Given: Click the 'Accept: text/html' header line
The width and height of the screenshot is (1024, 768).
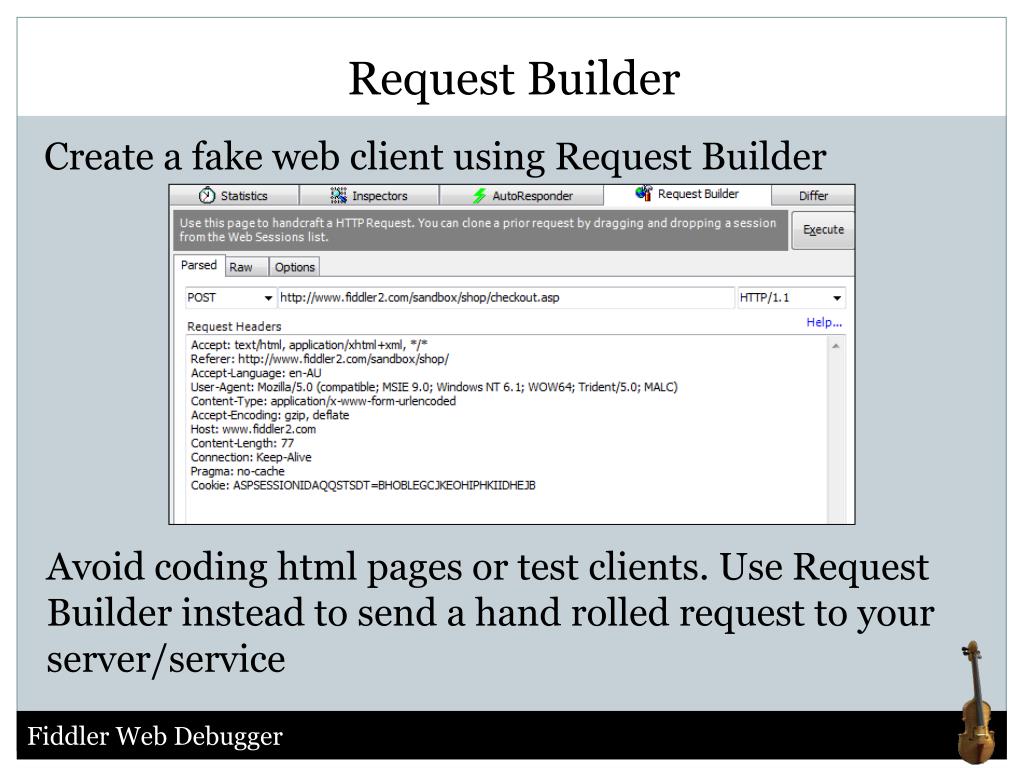Looking at the screenshot, I should click(309, 345).
